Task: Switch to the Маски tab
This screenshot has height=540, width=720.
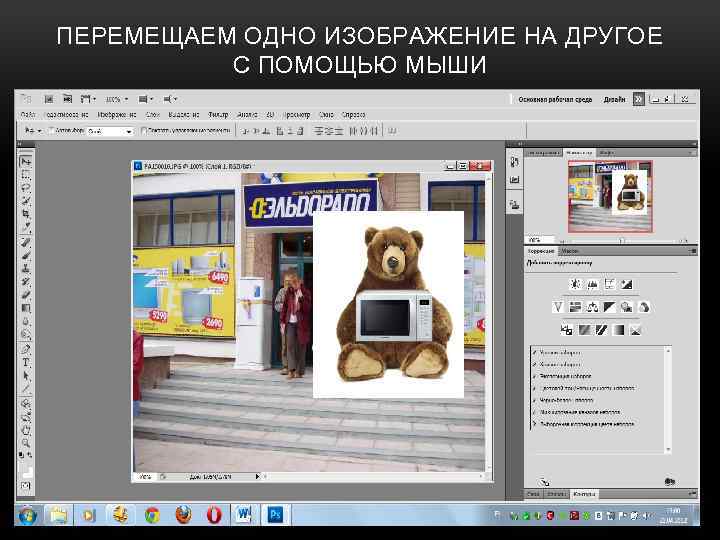Action: click(x=570, y=251)
